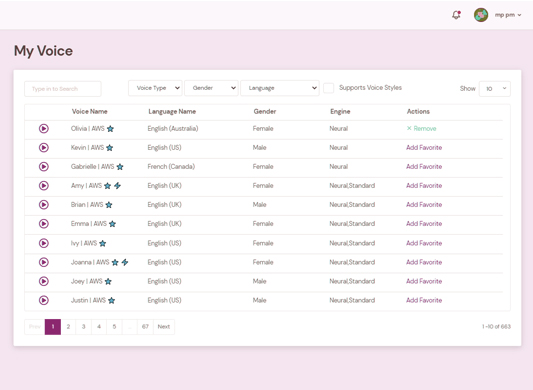533x390 pixels.
Task: Click the 1-10 of 663 results count
Action: click(x=496, y=327)
